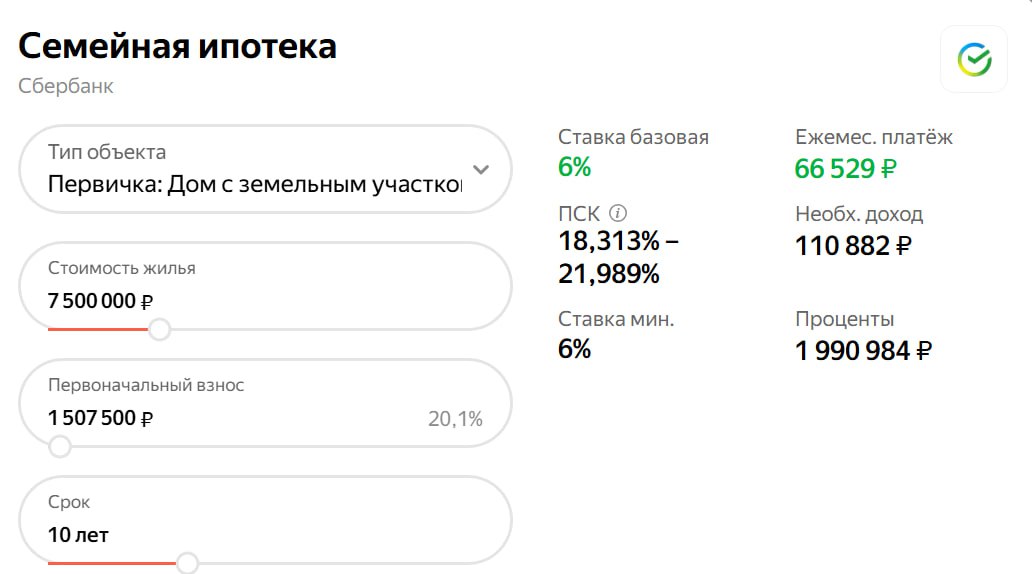Click the Первоначальный взнос slider handle
This screenshot has width=1032, height=574.
pyautogui.click(x=60, y=446)
